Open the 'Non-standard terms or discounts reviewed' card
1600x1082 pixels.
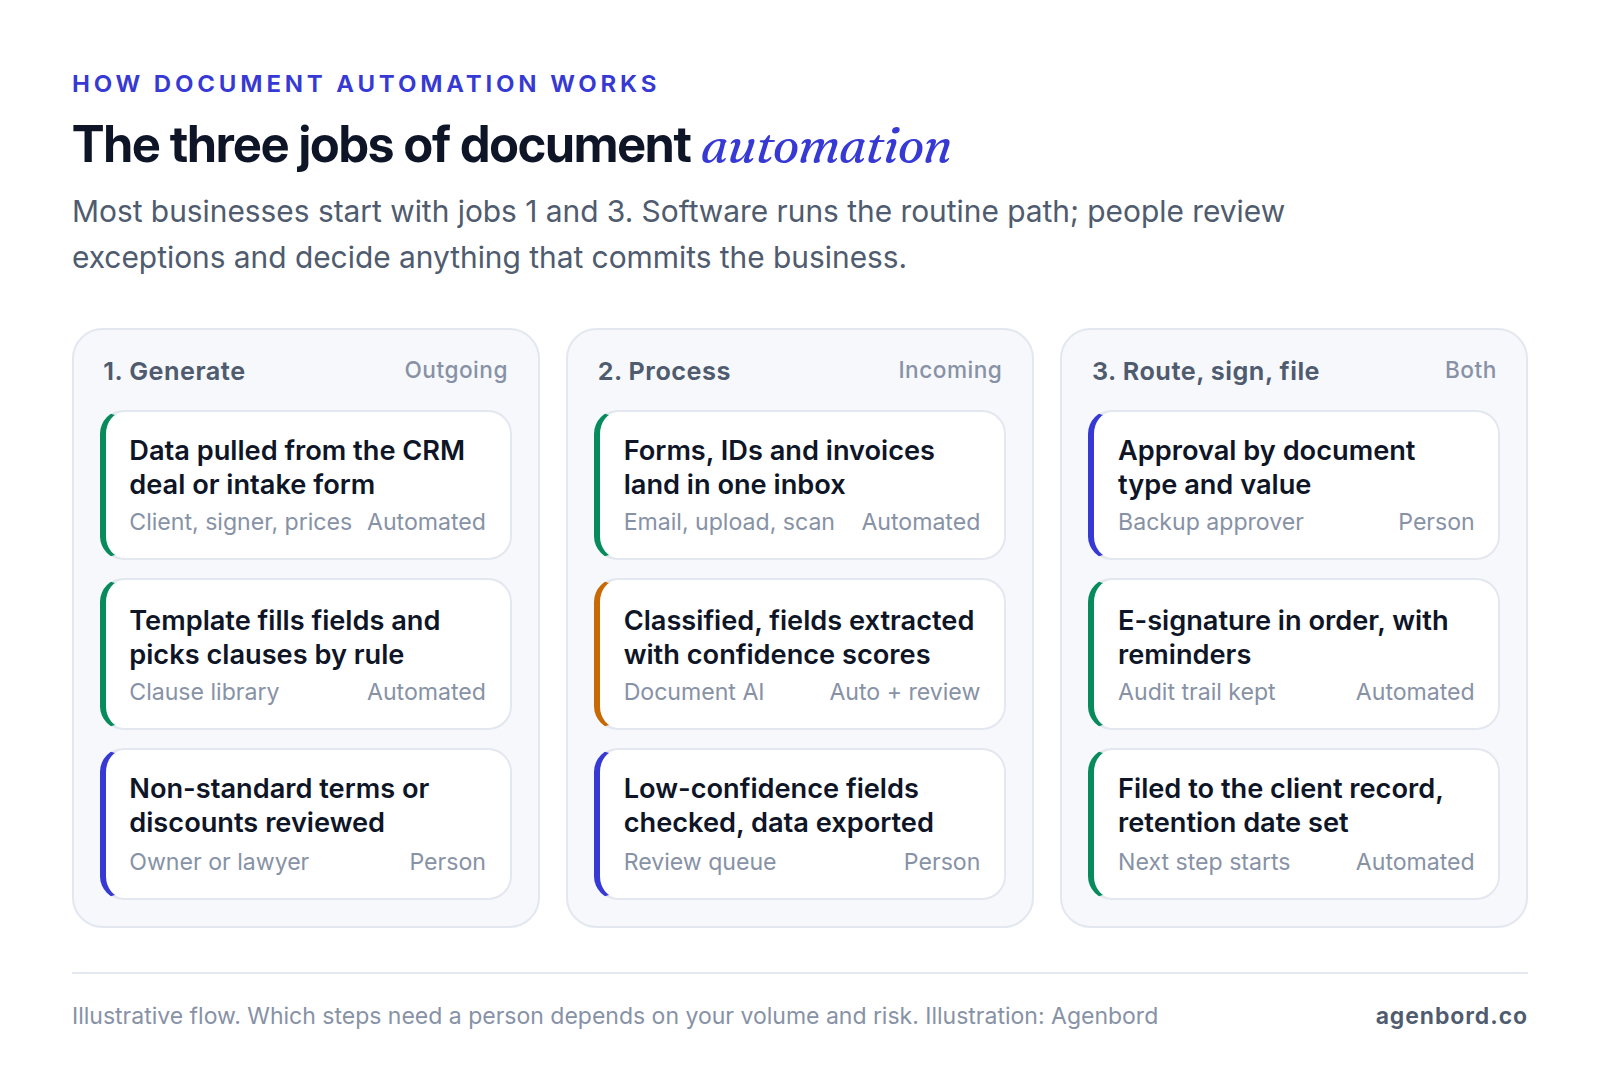click(x=306, y=824)
